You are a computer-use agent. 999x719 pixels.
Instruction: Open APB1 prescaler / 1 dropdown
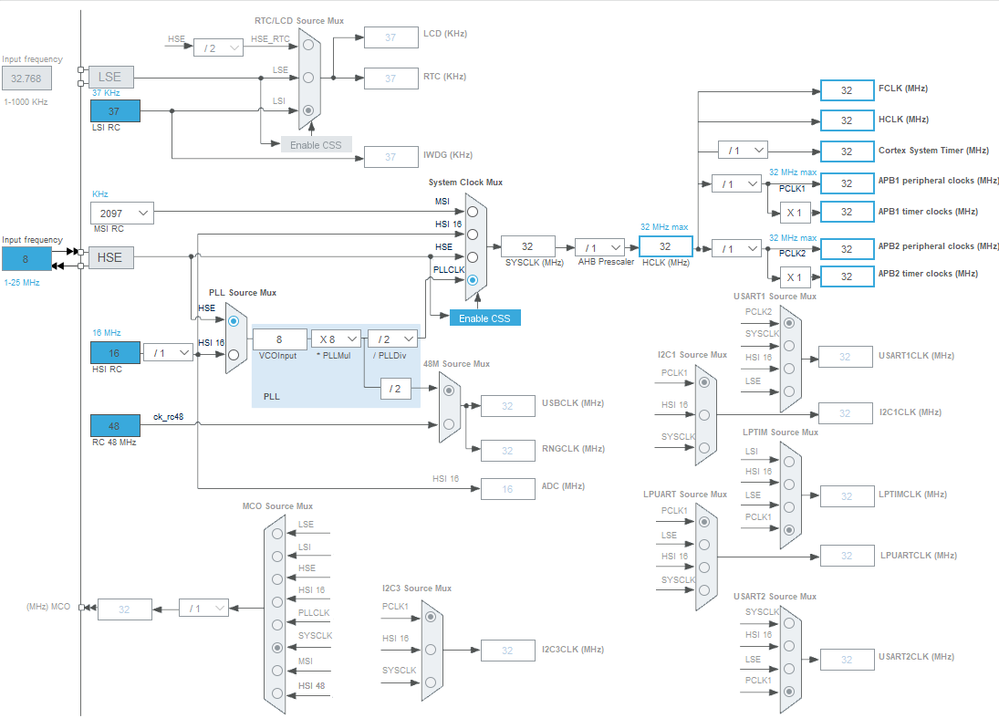pos(737,184)
